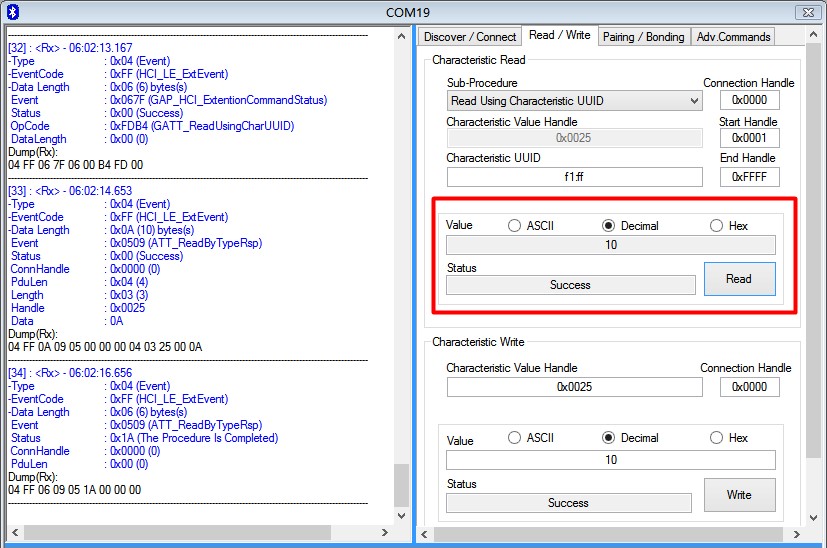Click dump line ending 25 00 0A
The height and width of the screenshot is (548, 827).
tap(105, 347)
